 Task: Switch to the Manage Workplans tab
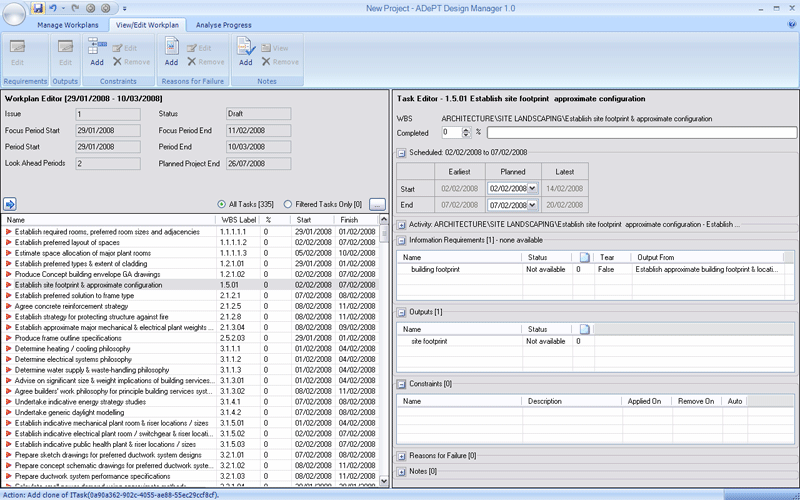tap(70, 24)
